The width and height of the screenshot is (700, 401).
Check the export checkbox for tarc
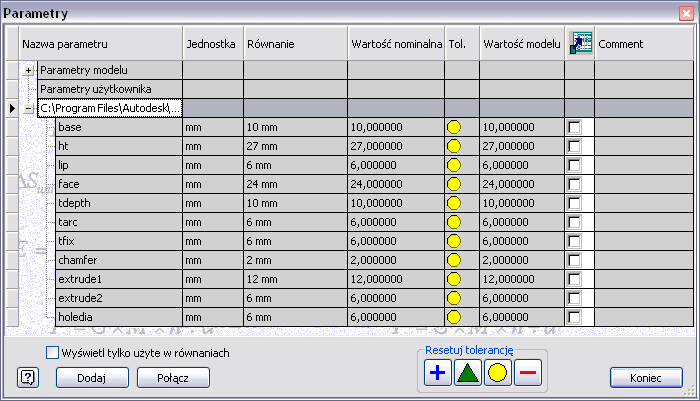tap(574, 222)
